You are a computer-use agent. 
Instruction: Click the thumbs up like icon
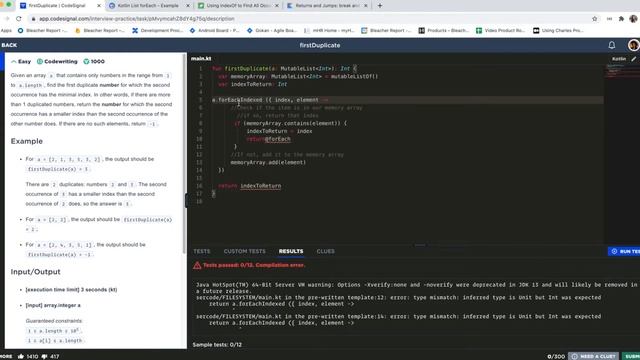[21, 356]
